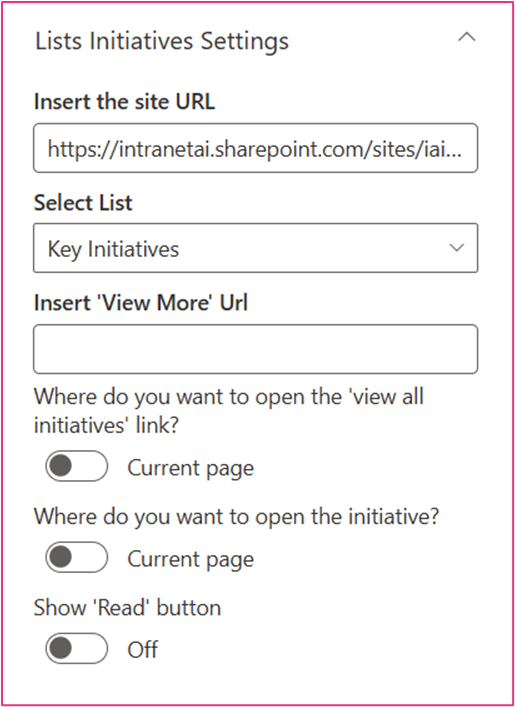515x707 pixels.
Task: Click the Lists Initiatives Settings header title
Action: [161, 41]
